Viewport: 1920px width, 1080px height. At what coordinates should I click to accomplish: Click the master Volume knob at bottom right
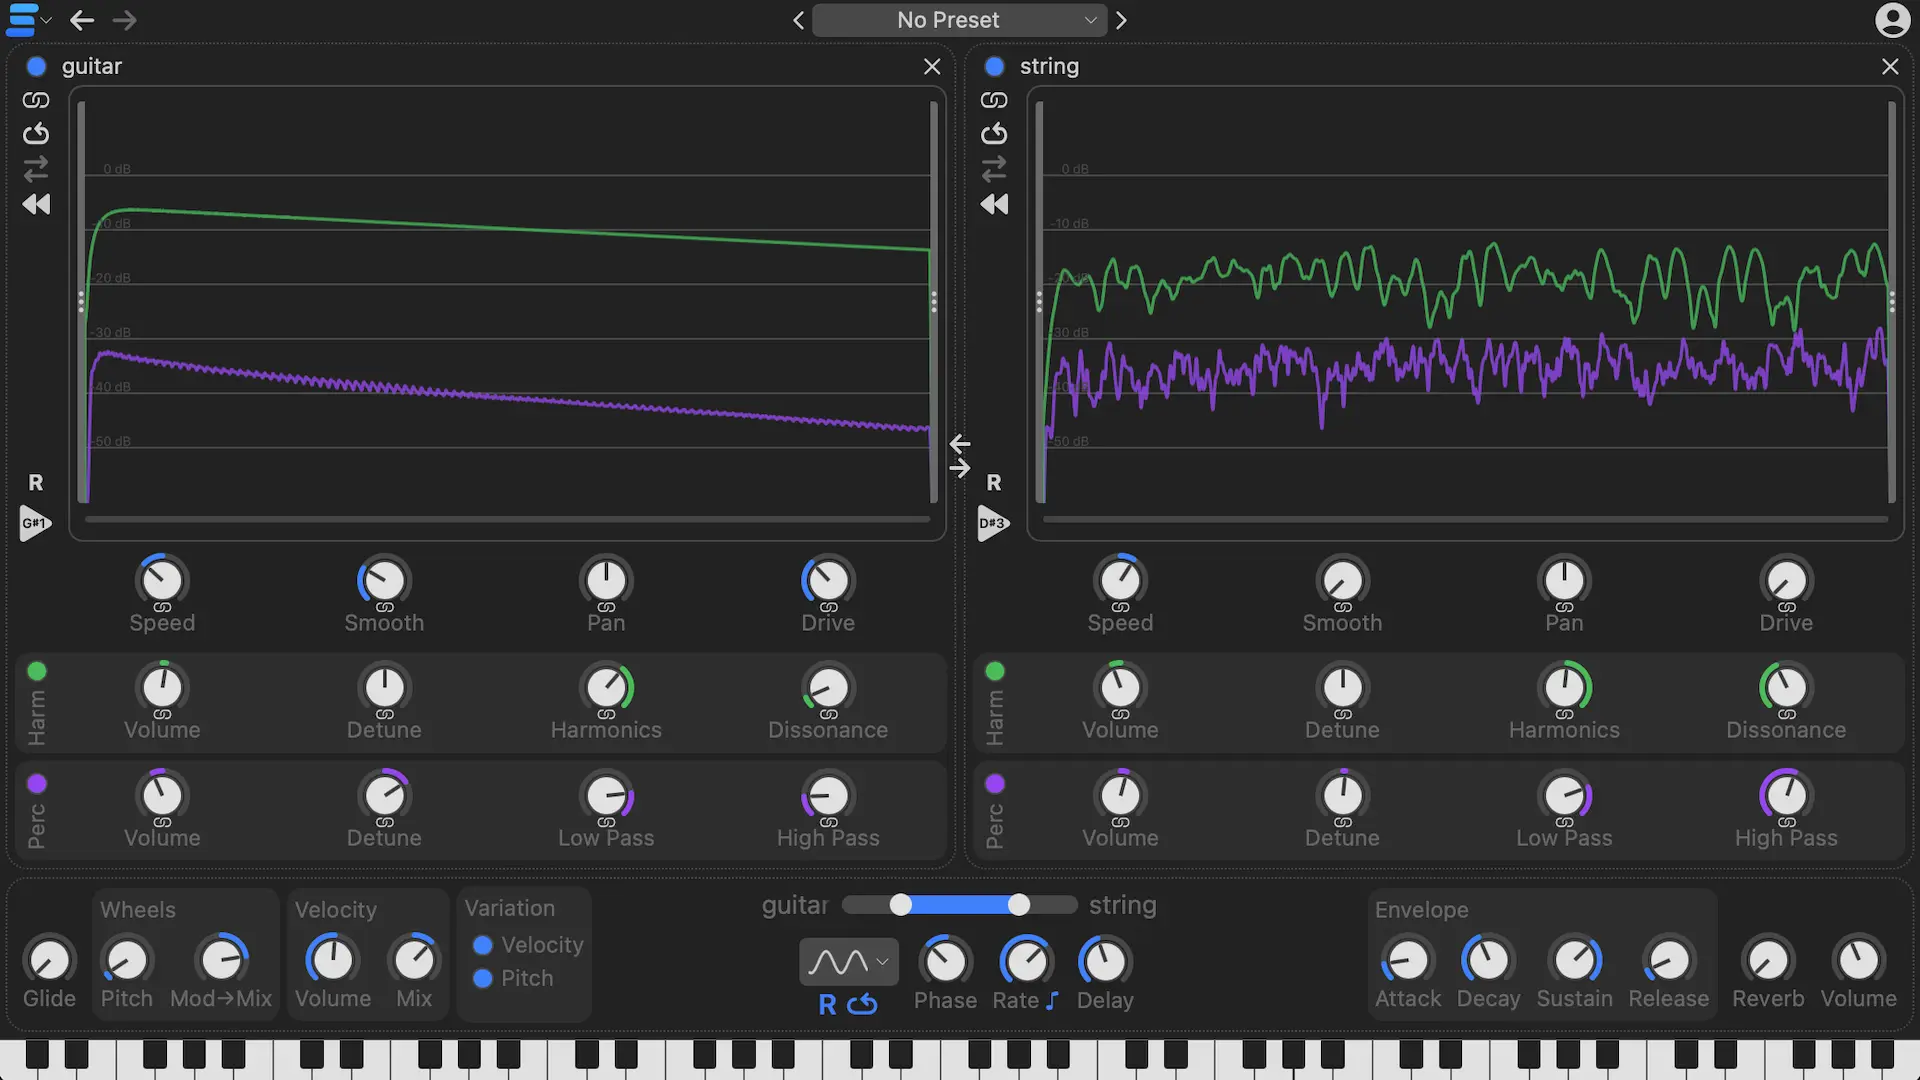pyautogui.click(x=1858, y=960)
